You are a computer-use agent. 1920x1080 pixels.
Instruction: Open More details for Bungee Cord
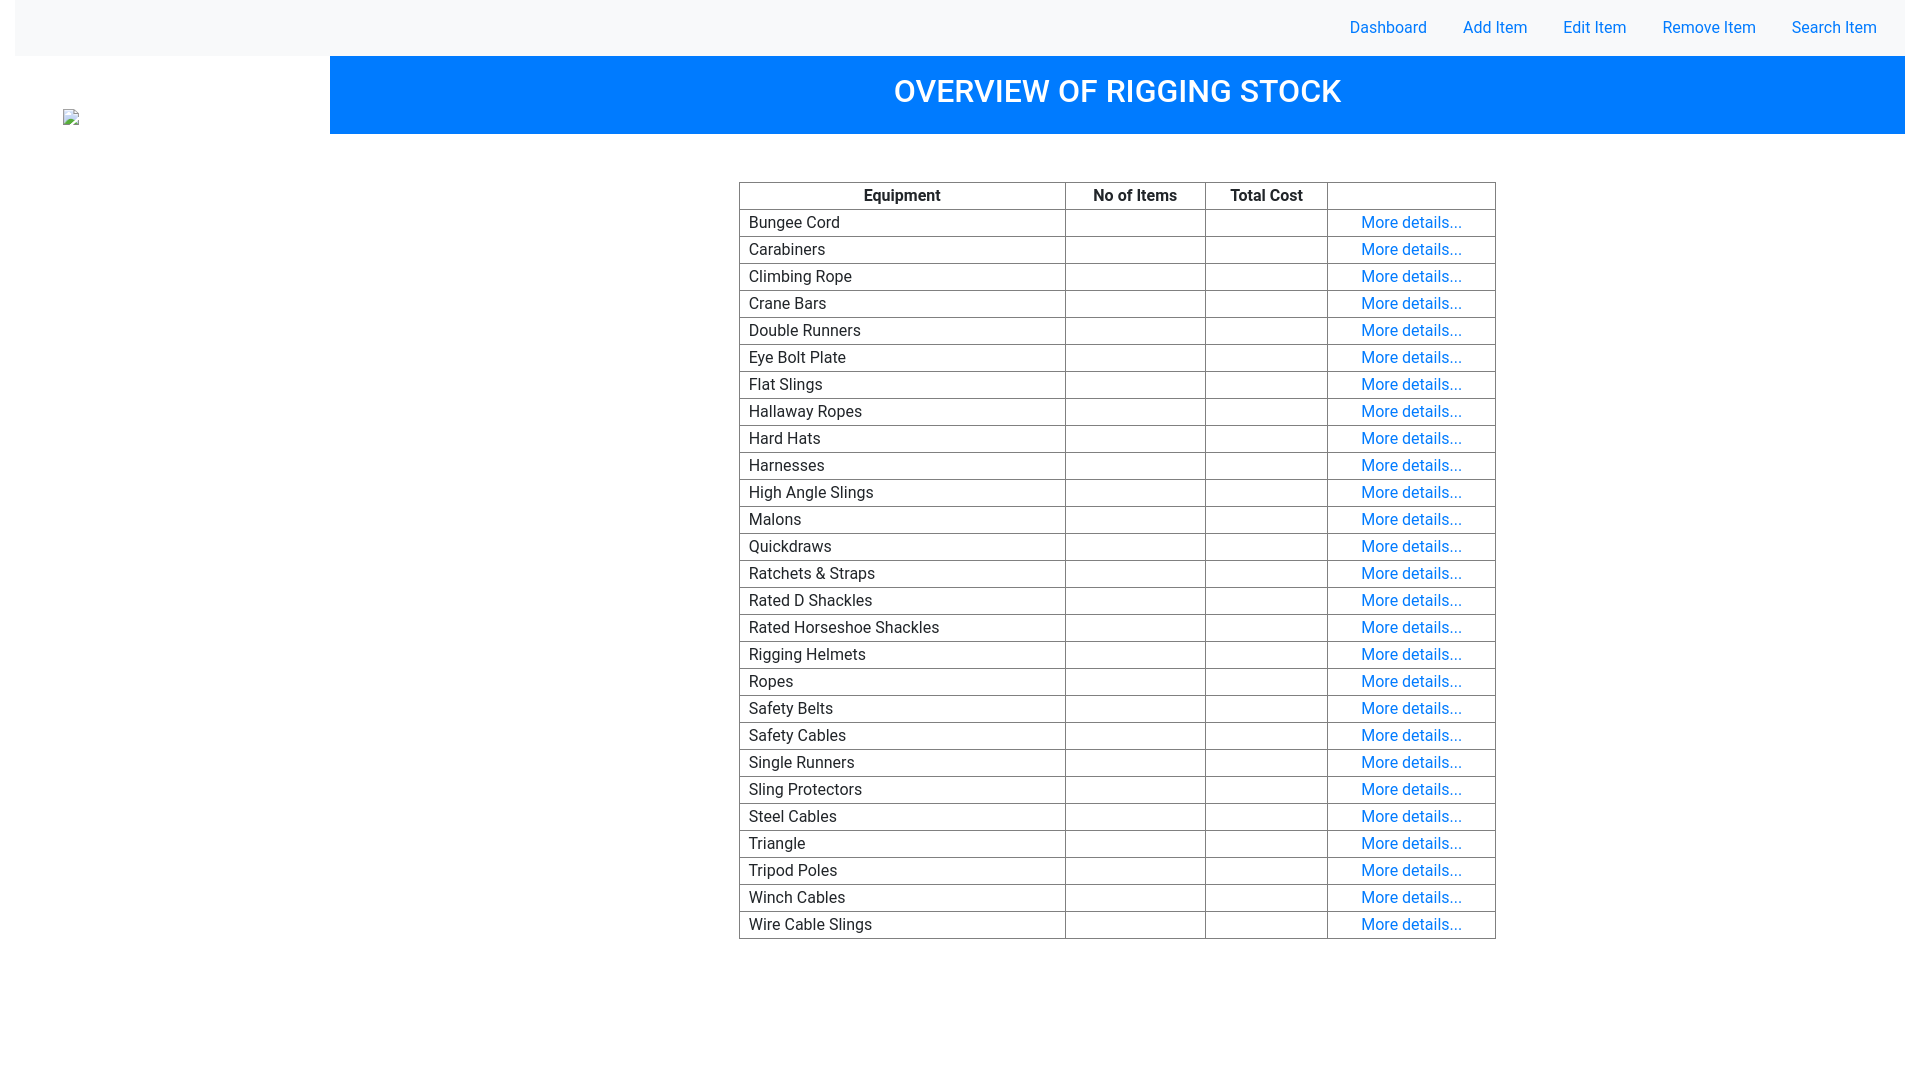[x=1411, y=223]
